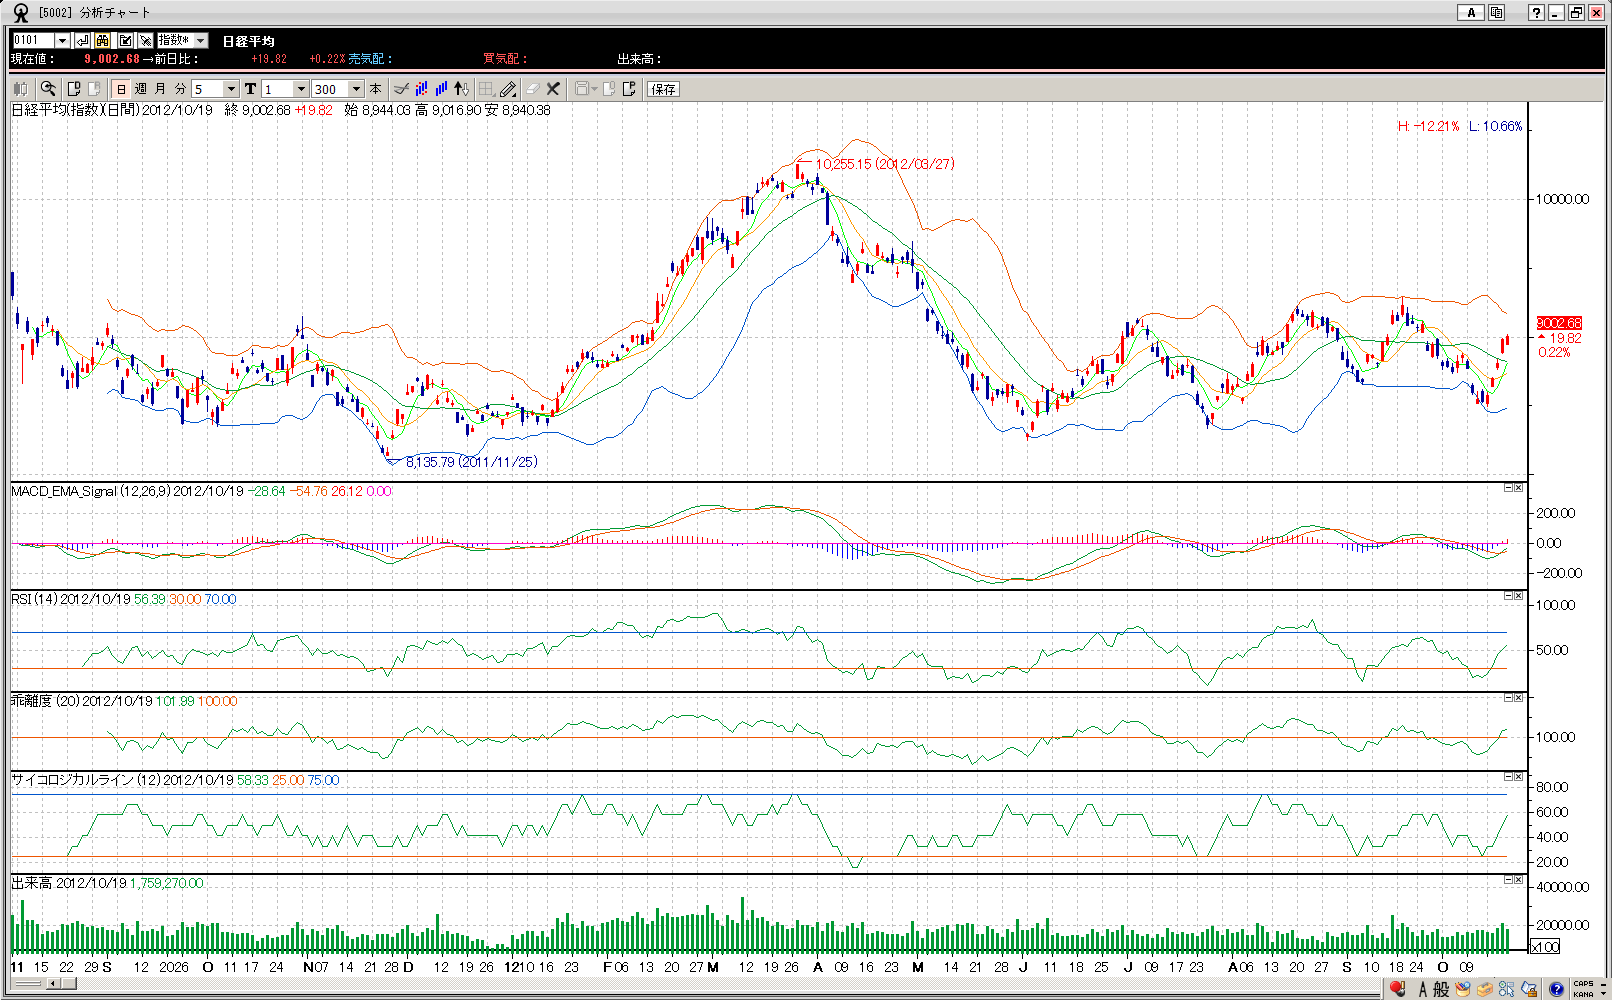Click the 保存 save button
Viewport: 1612px width, 1000px height.
point(663,89)
